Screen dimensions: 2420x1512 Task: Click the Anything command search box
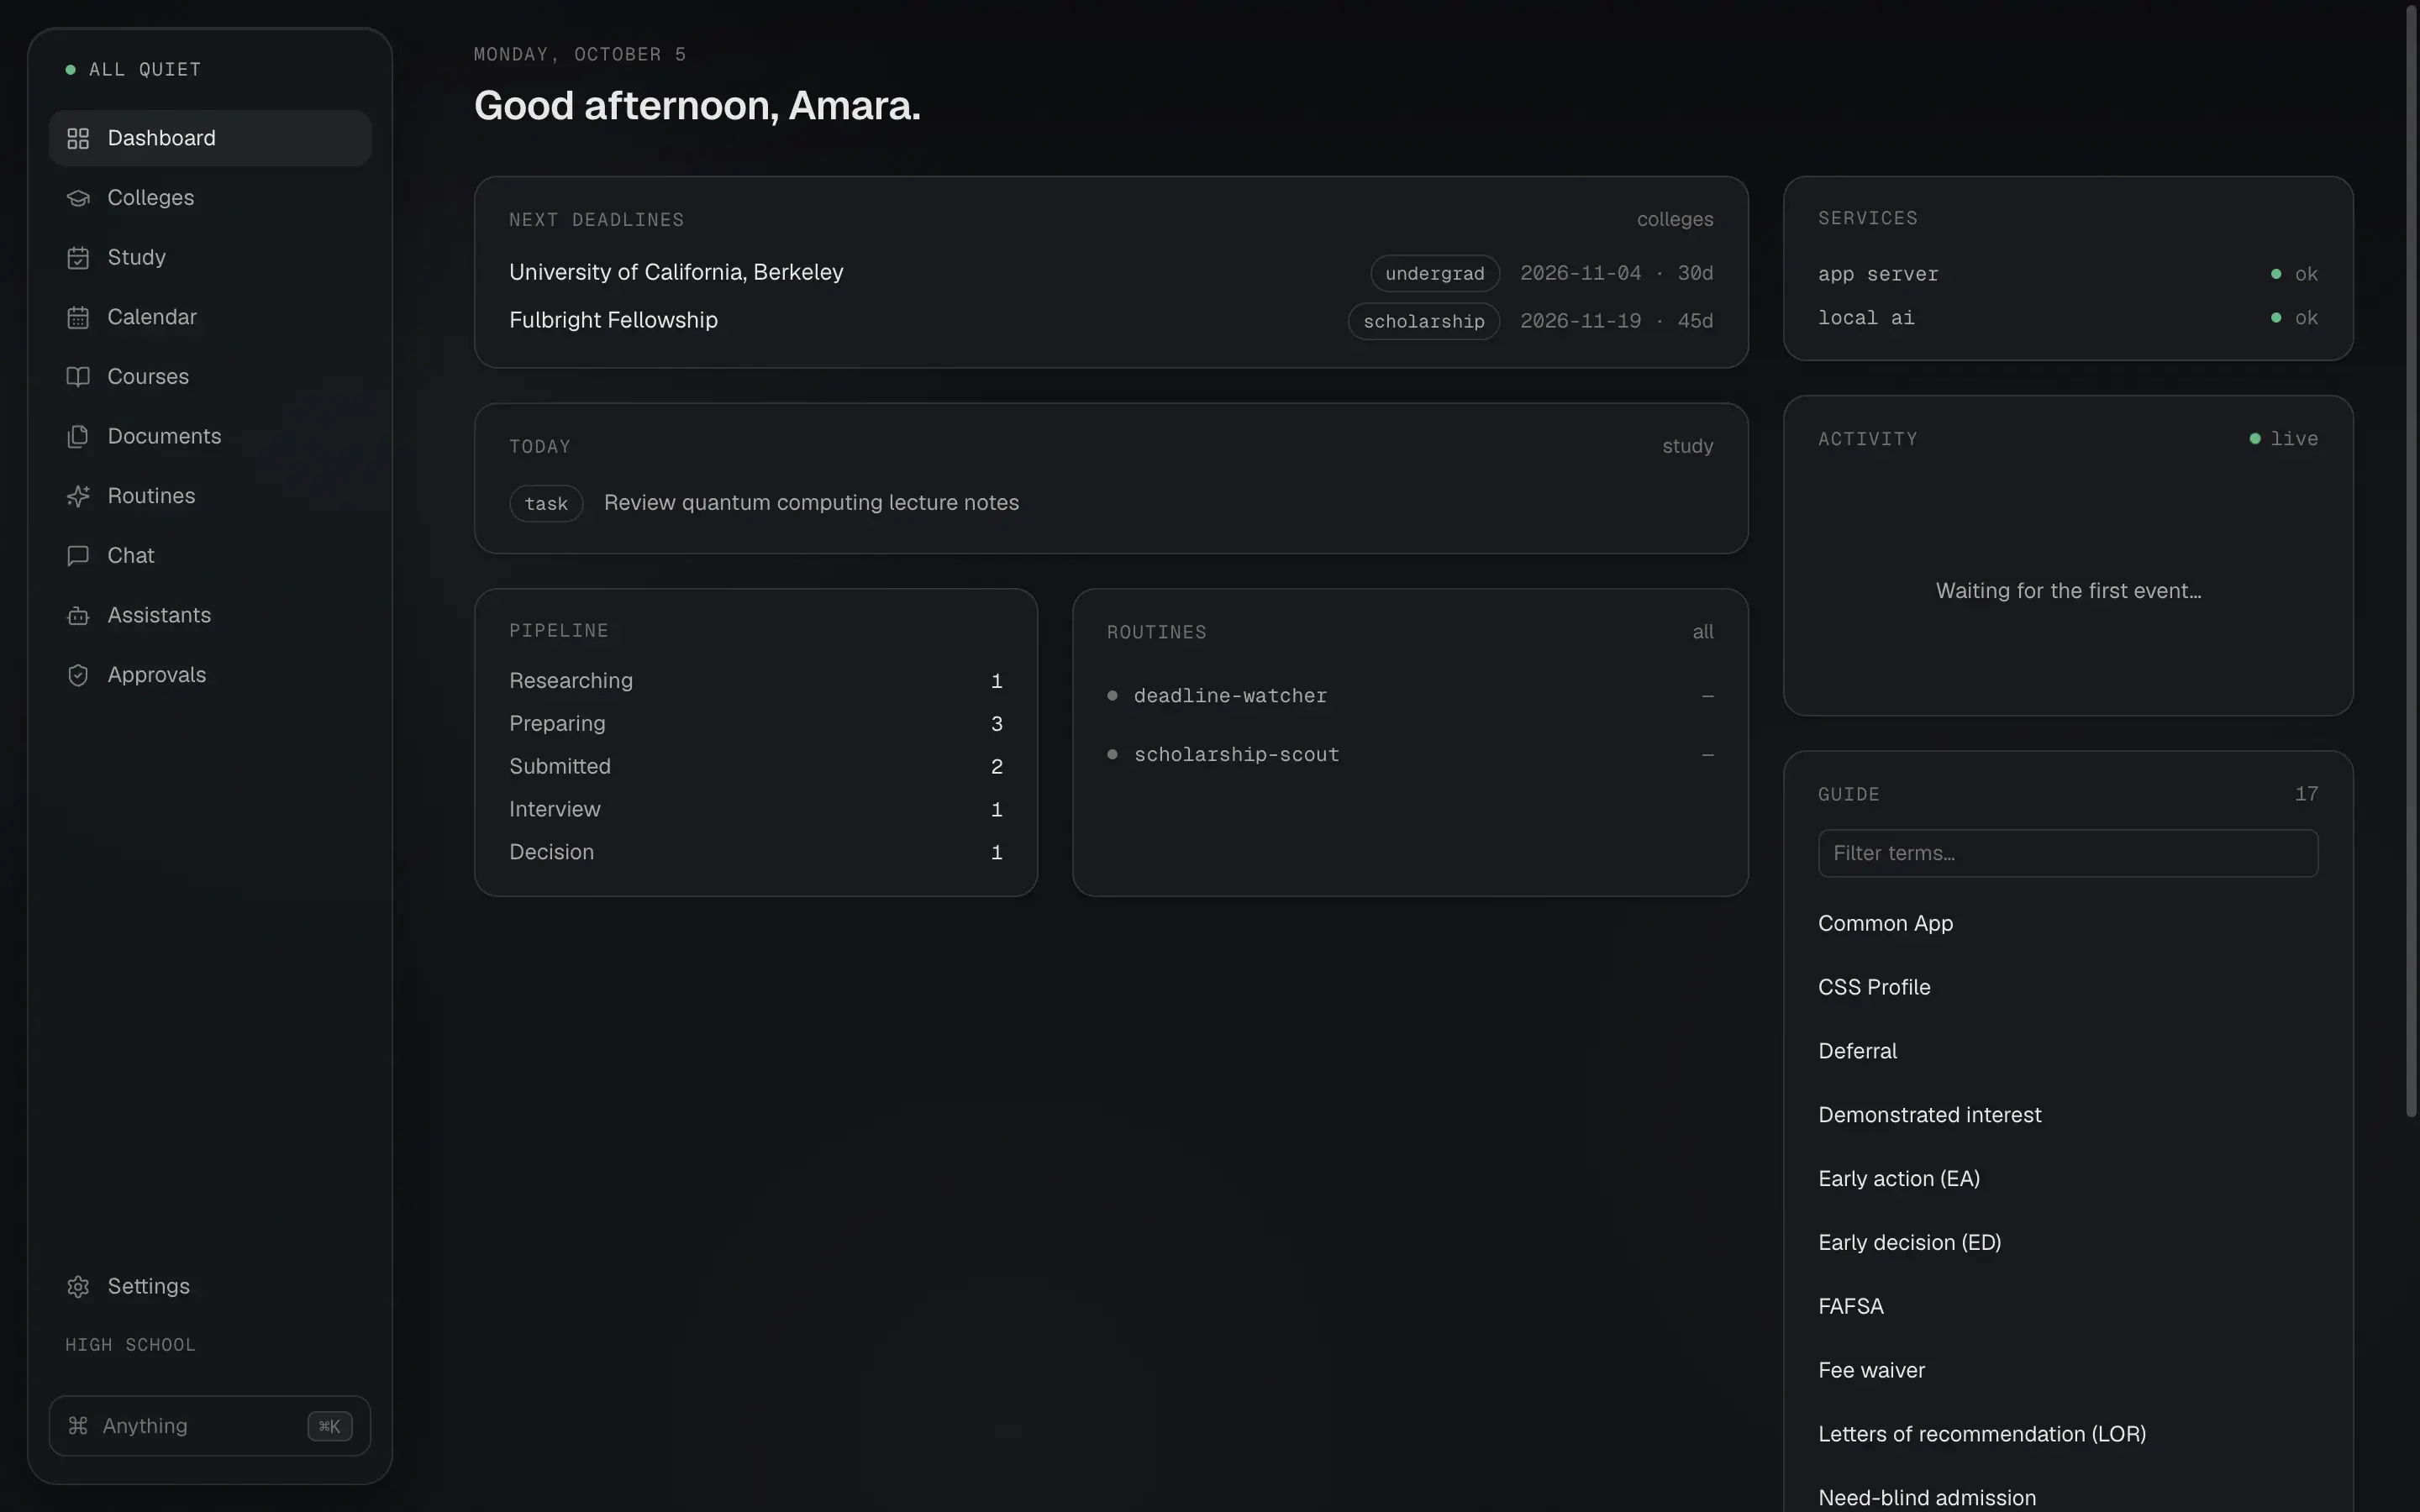pyautogui.click(x=210, y=1426)
